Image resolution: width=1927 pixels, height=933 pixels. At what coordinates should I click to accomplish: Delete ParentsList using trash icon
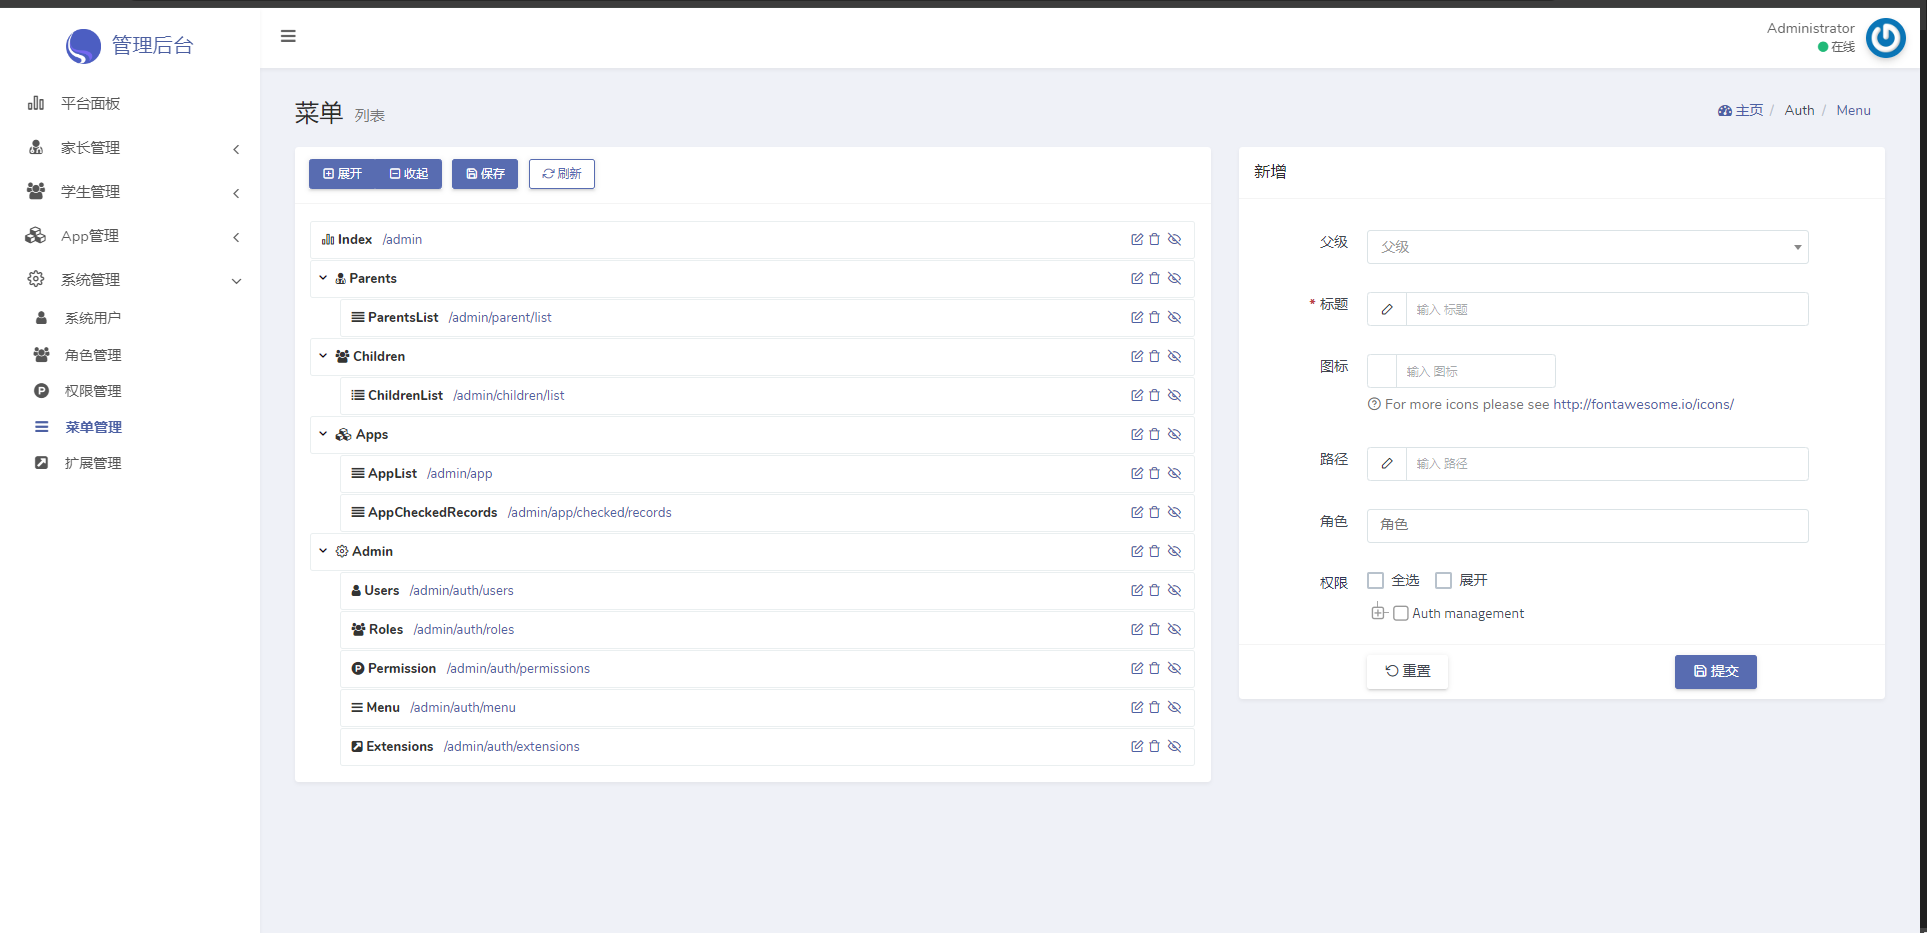pyautogui.click(x=1154, y=318)
